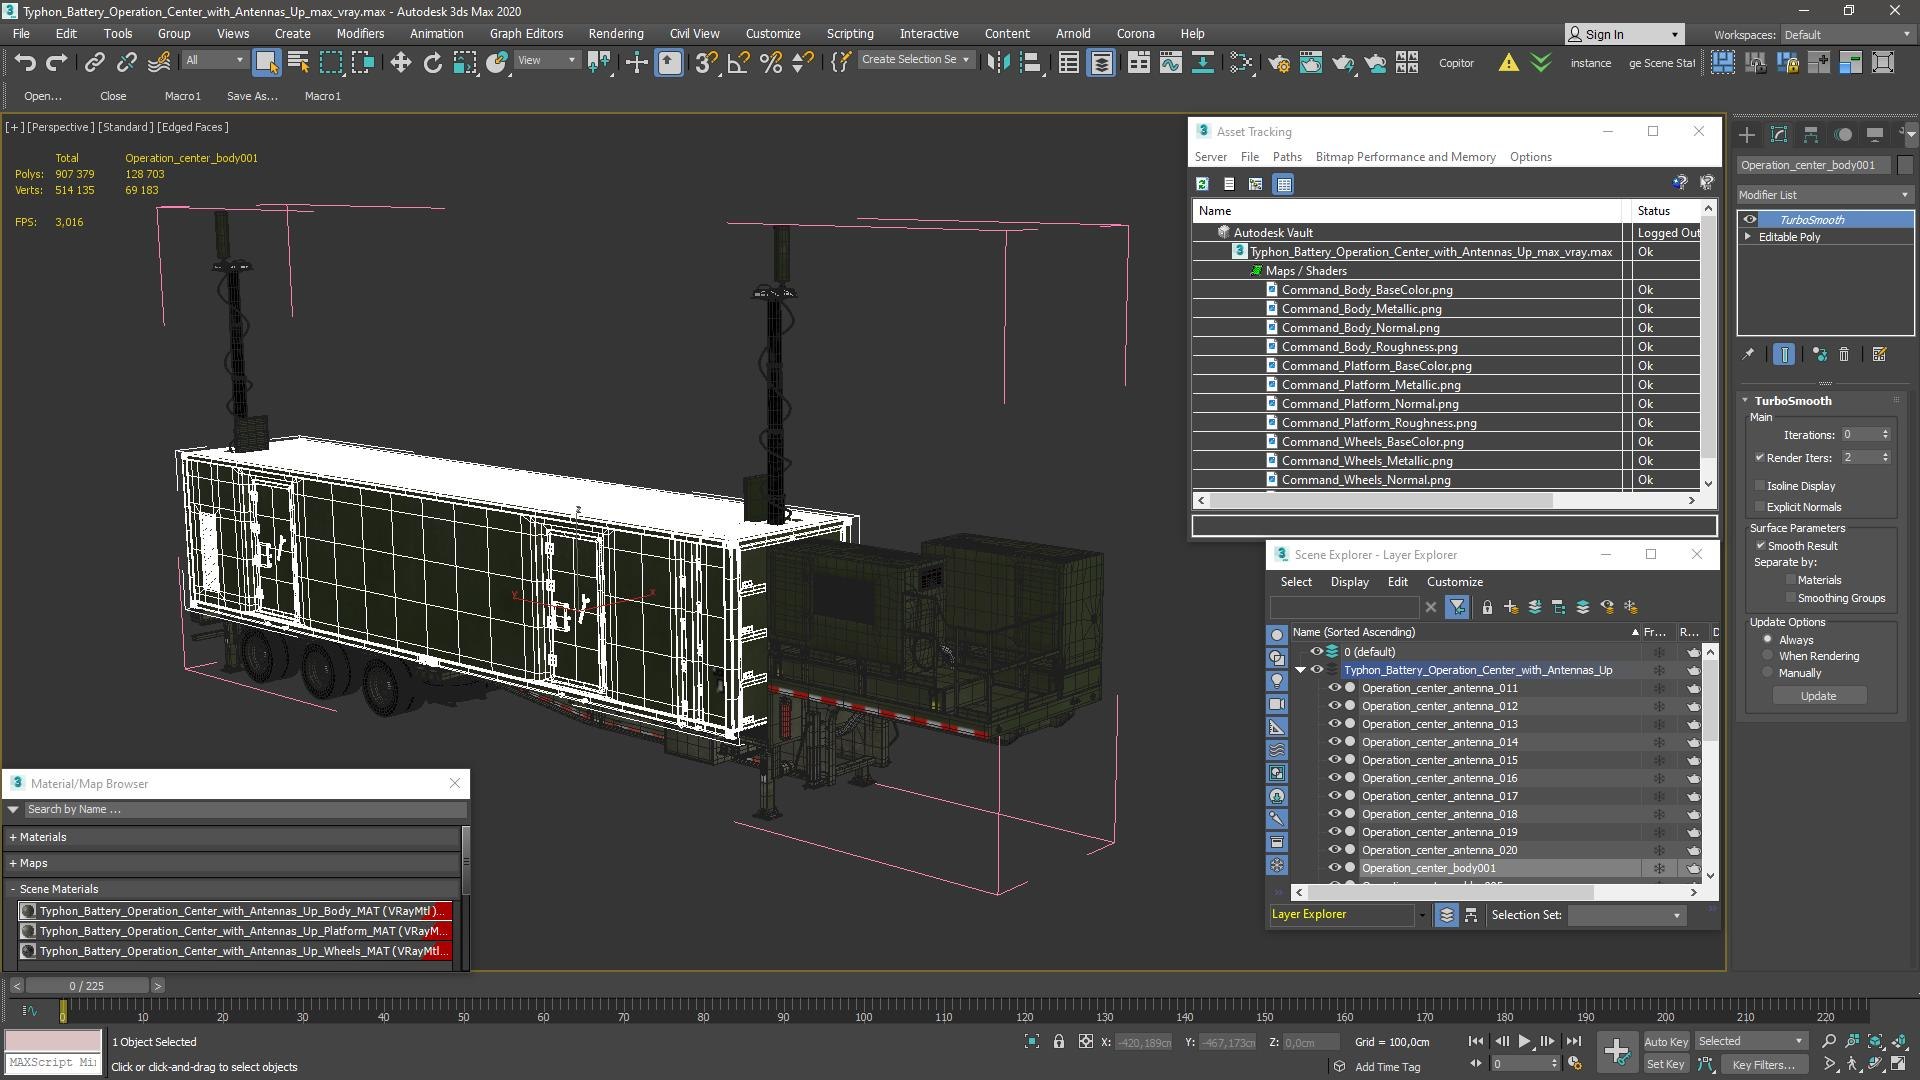
Task: Expand the Materials group in Material Browser
Action: click(x=13, y=837)
